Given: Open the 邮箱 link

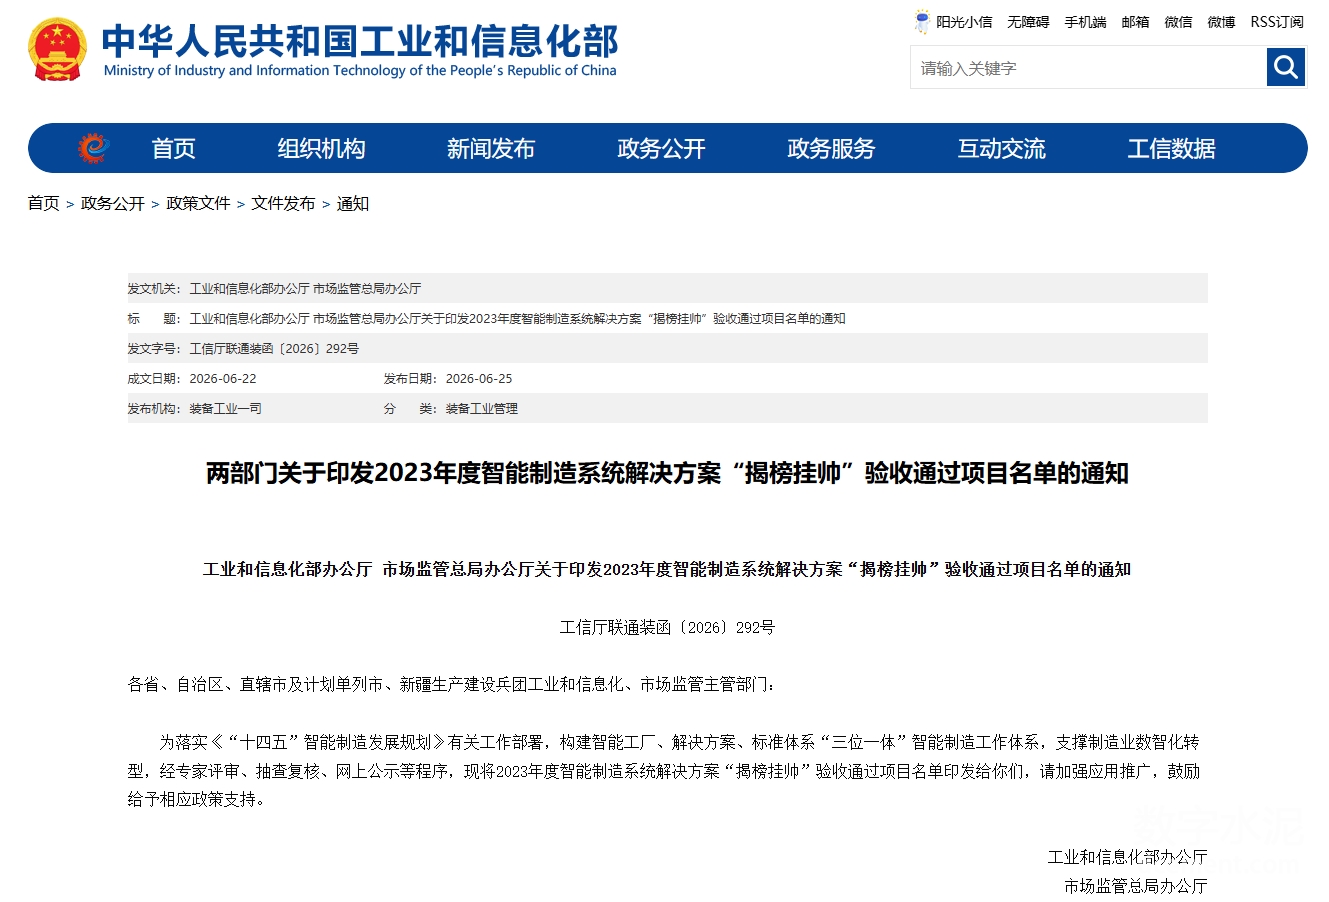Looking at the screenshot, I should pyautogui.click(x=1135, y=22).
